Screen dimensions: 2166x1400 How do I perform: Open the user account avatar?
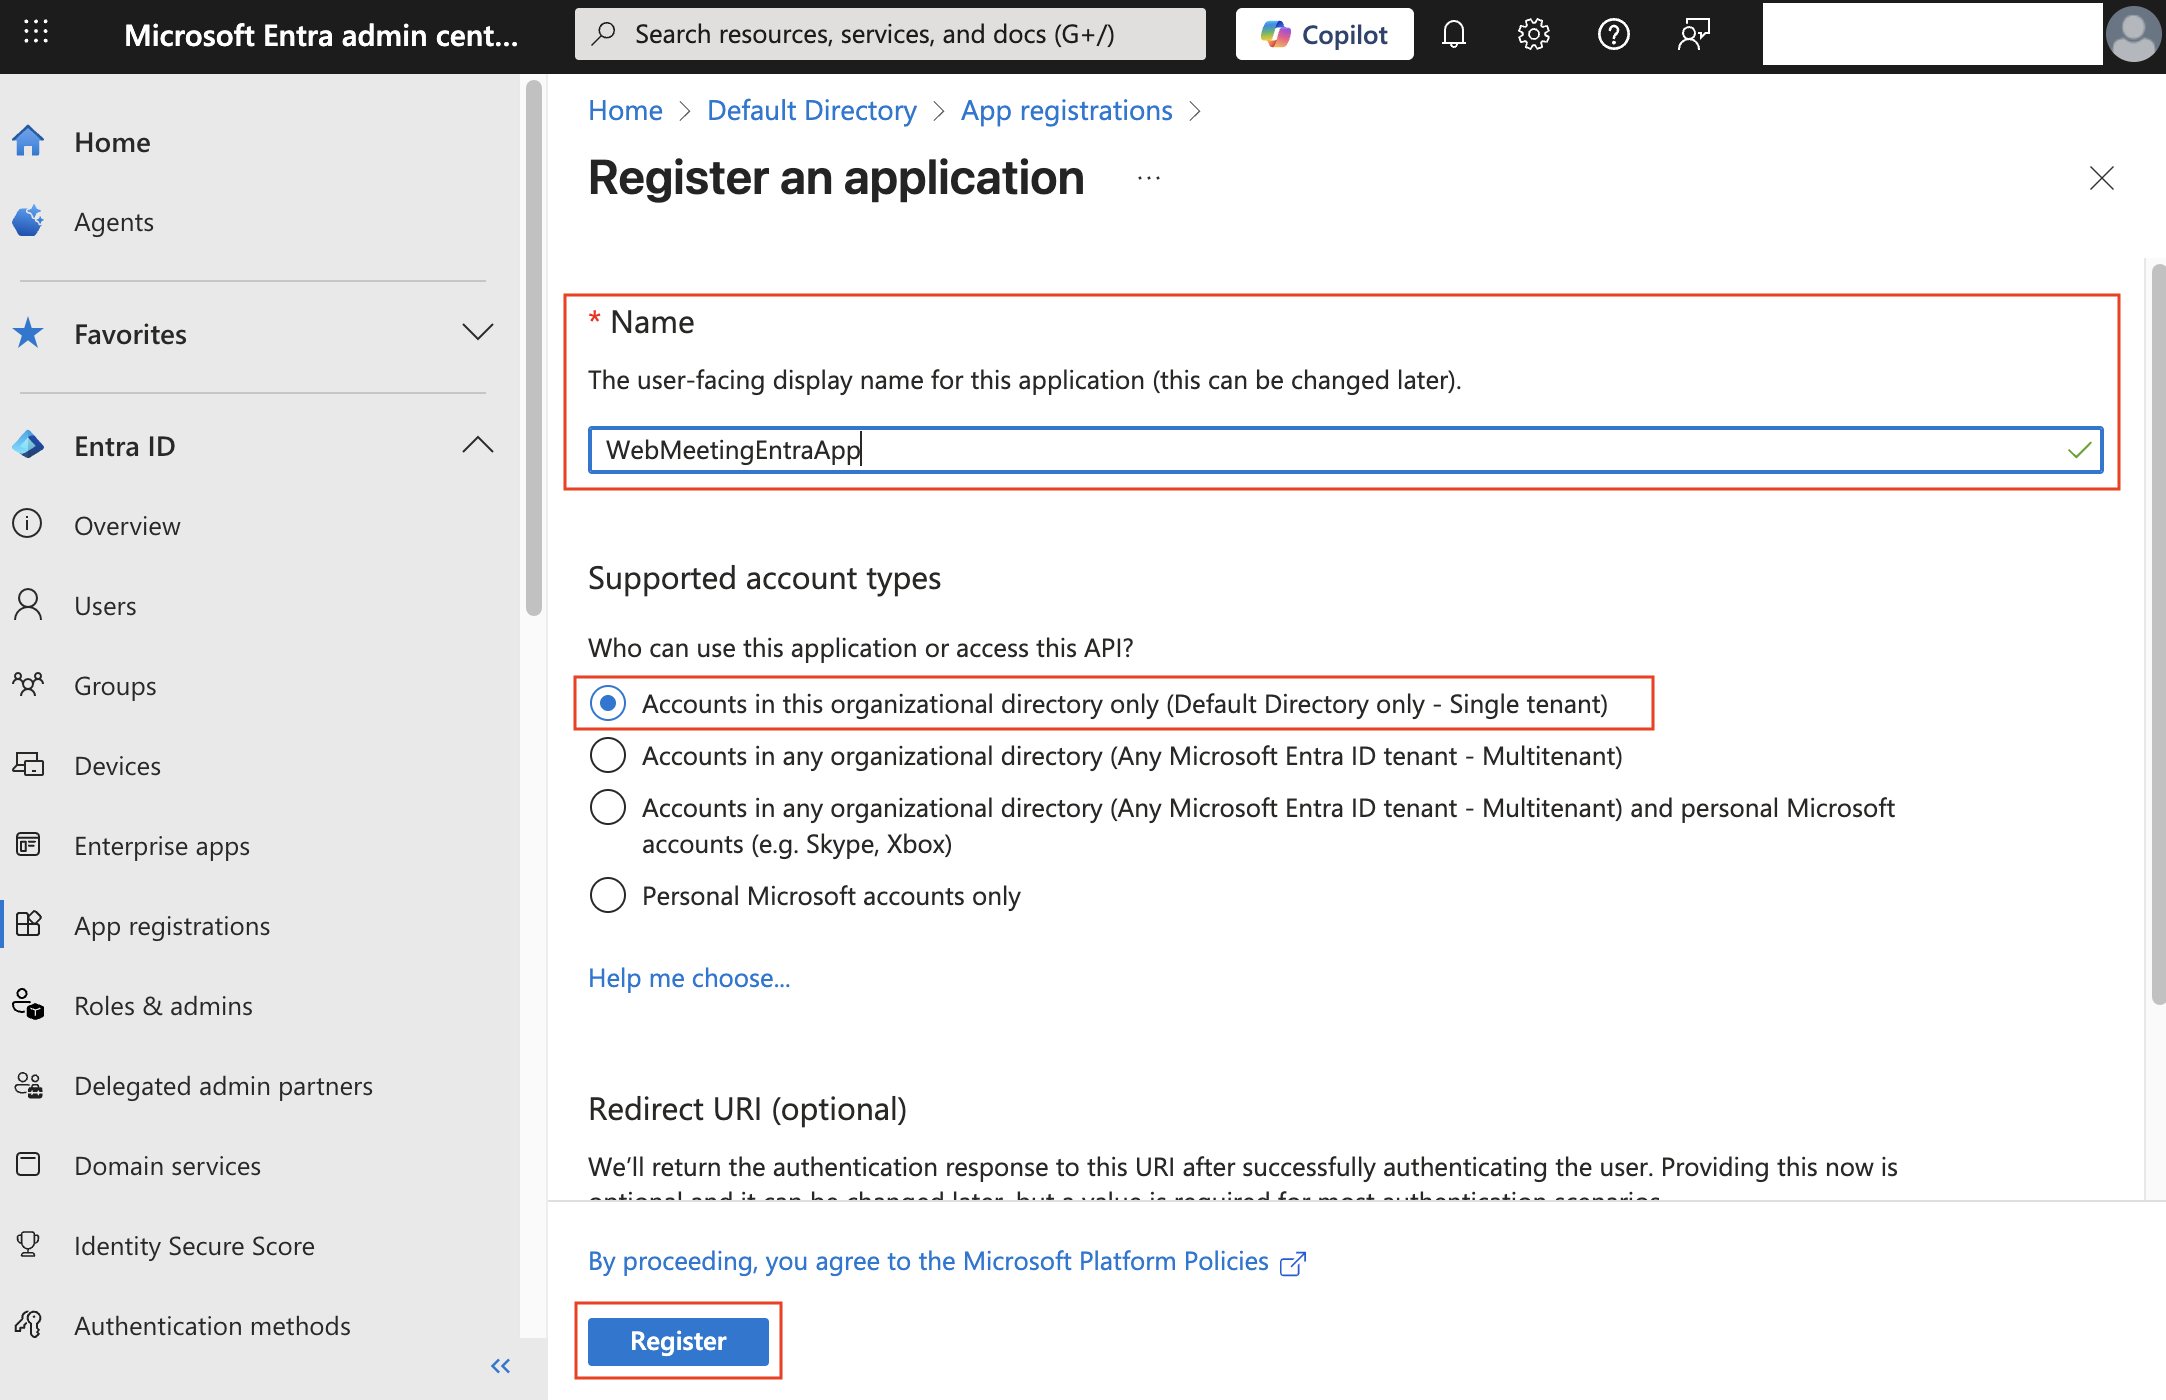[2132, 33]
